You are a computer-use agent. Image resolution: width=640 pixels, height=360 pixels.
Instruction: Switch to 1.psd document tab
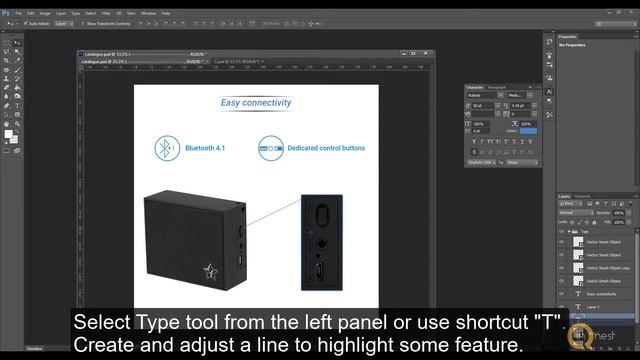237,62
